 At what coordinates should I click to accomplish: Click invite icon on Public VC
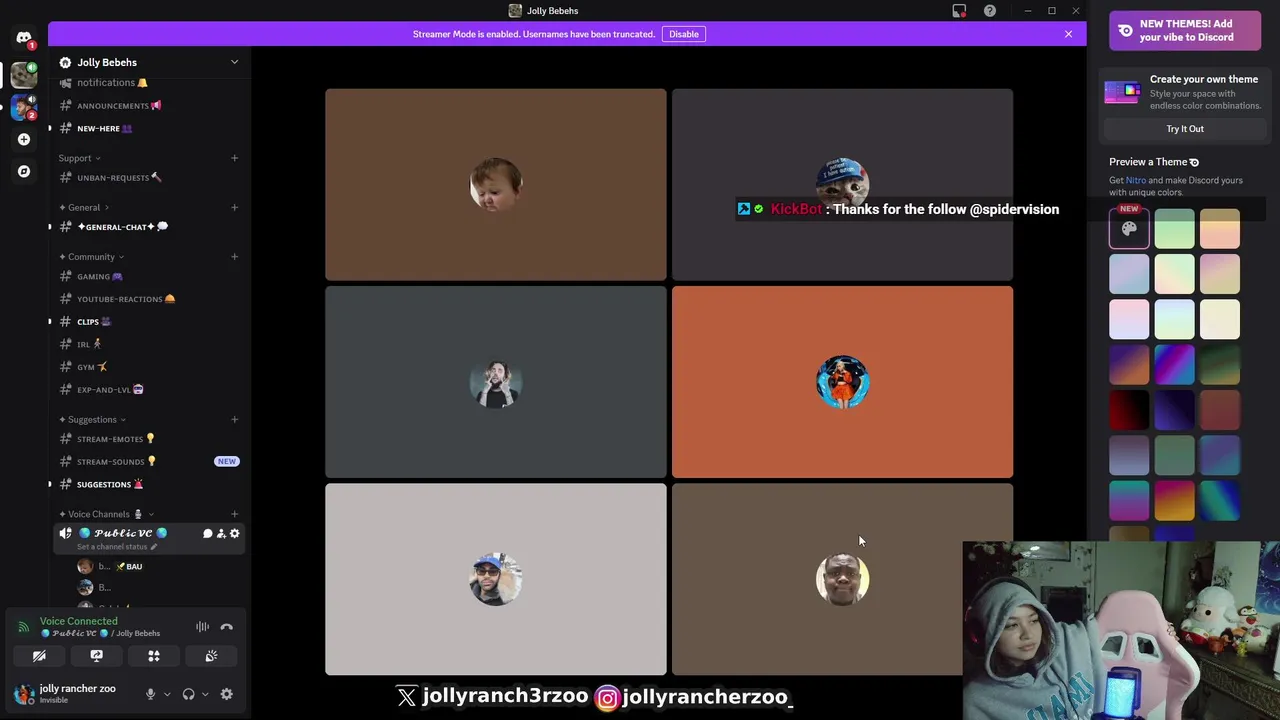[221, 534]
